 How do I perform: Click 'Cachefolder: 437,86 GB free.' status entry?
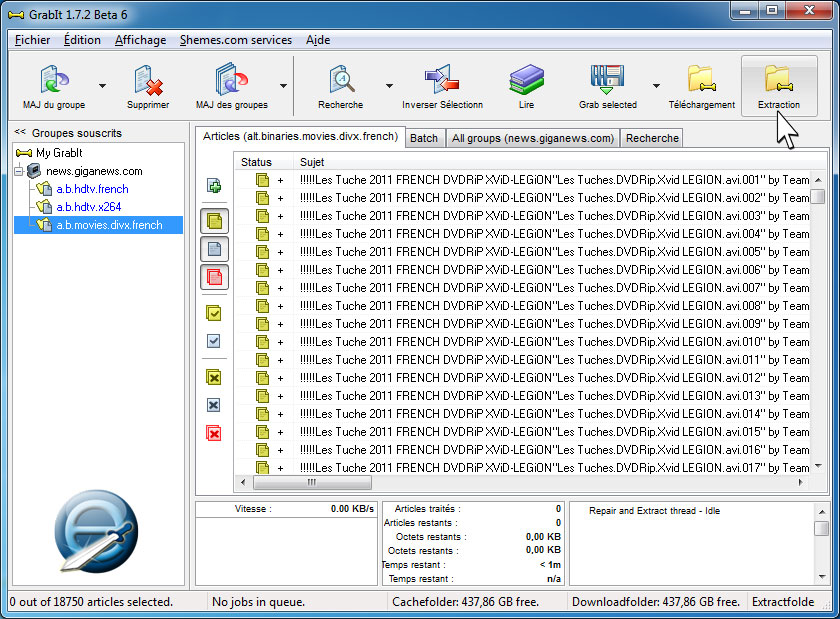click(465, 602)
